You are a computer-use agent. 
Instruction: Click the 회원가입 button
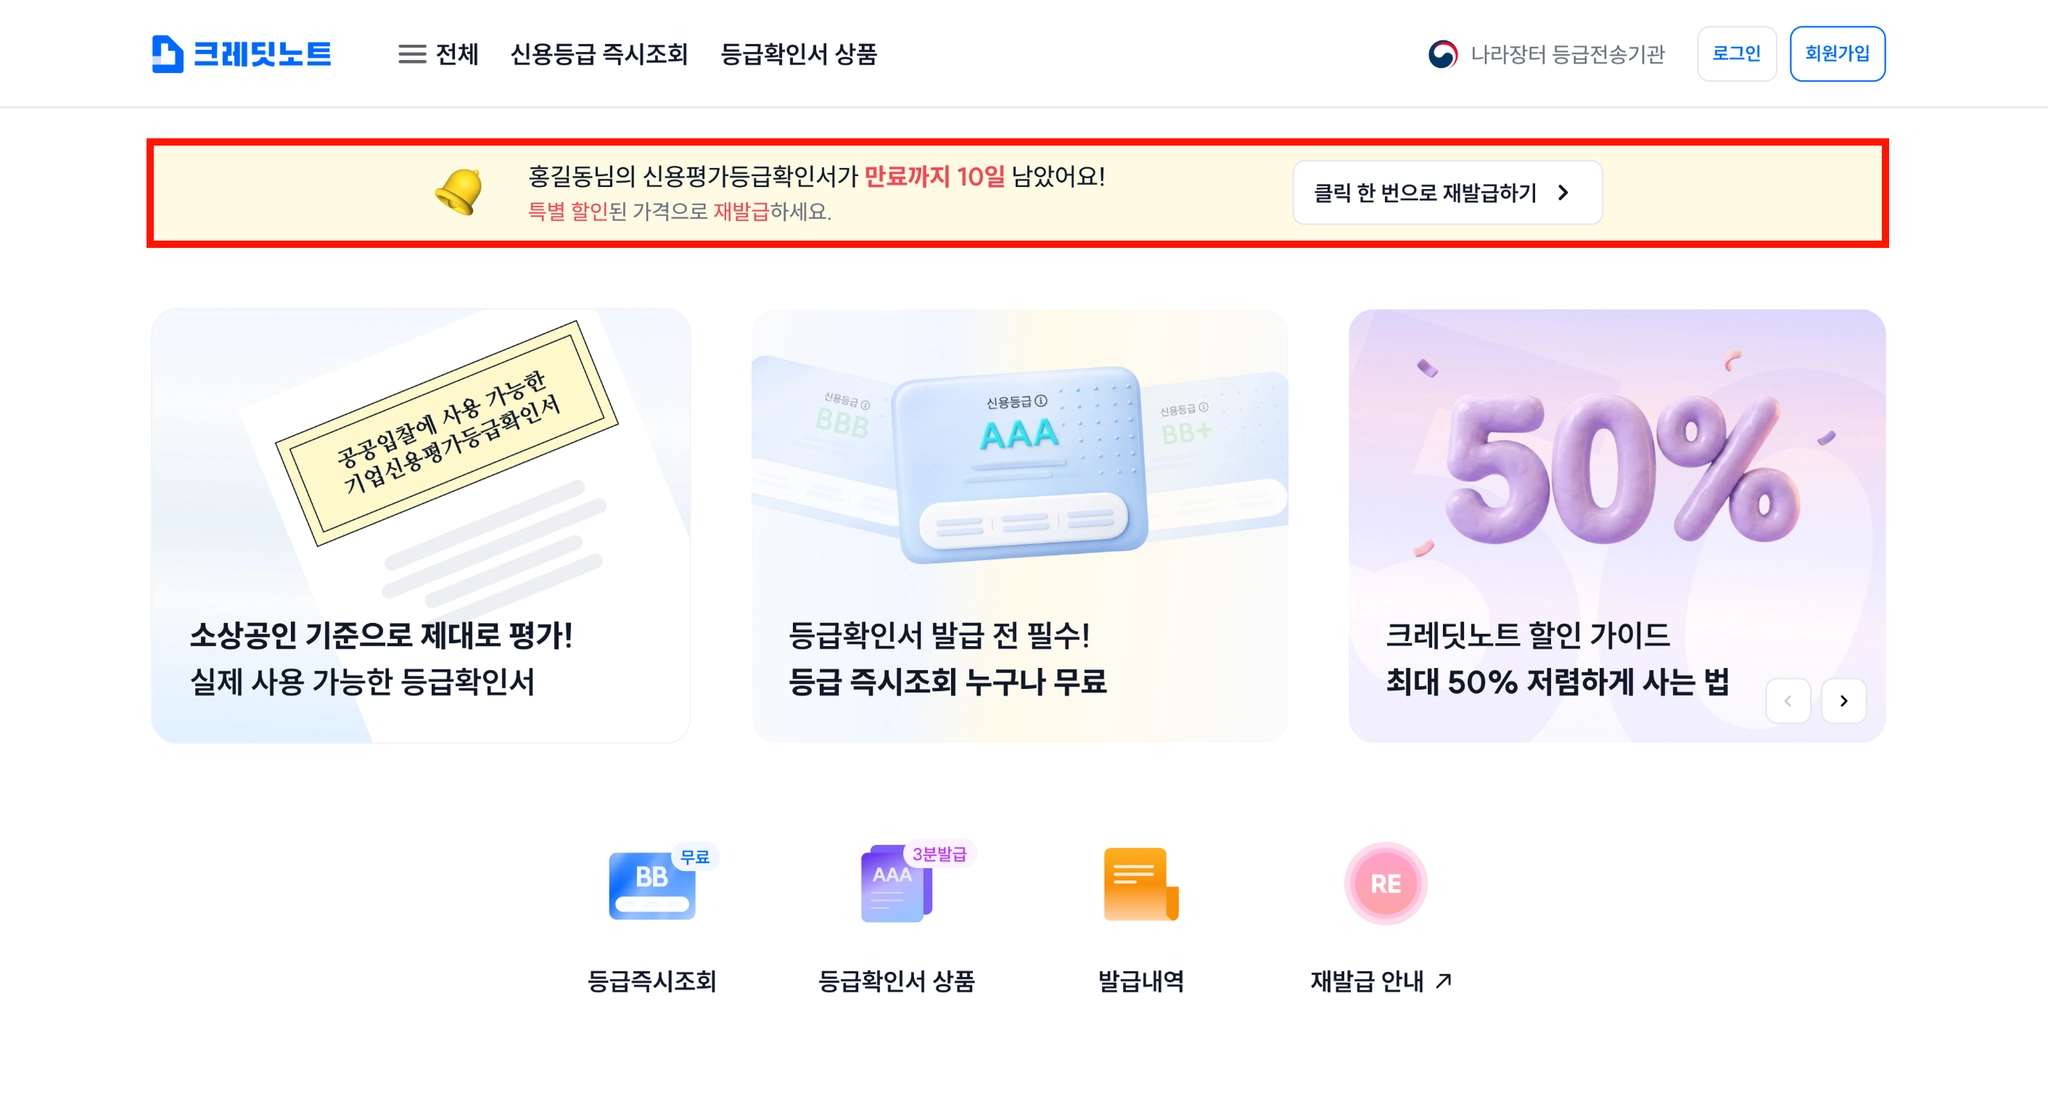point(1837,54)
